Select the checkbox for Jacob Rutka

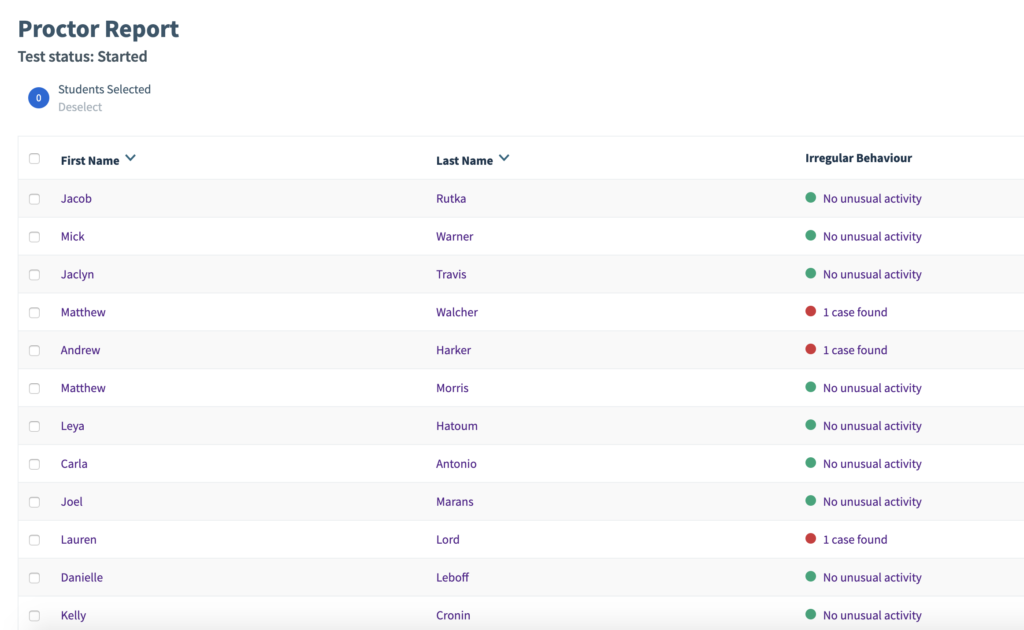pyautogui.click(x=35, y=199)
